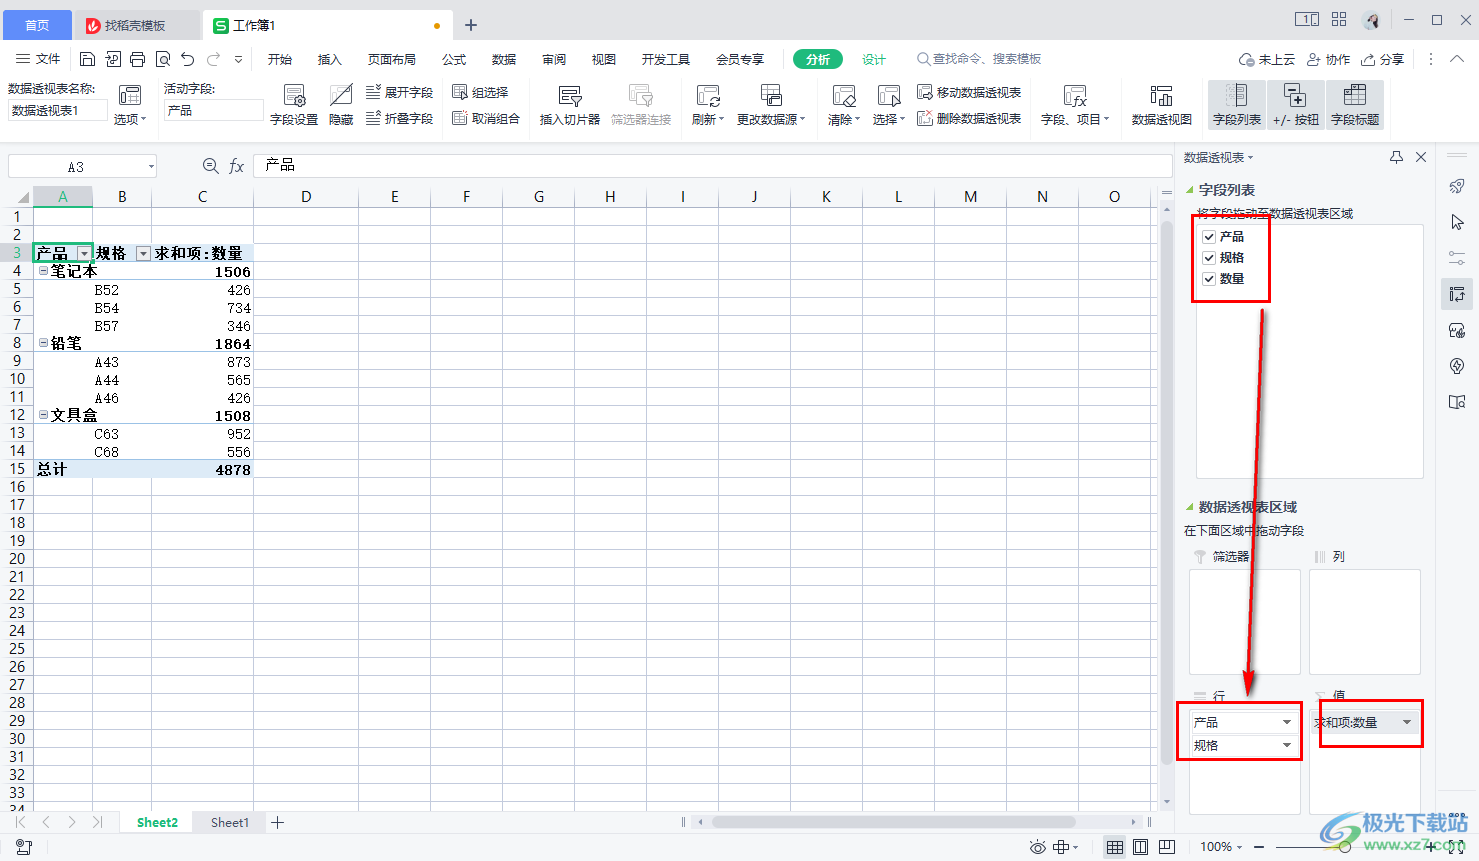Viewport: 1479px width, 861px height.
Task: Click the zoom magnifier icon beside formula bar
Action: point(210,166)
